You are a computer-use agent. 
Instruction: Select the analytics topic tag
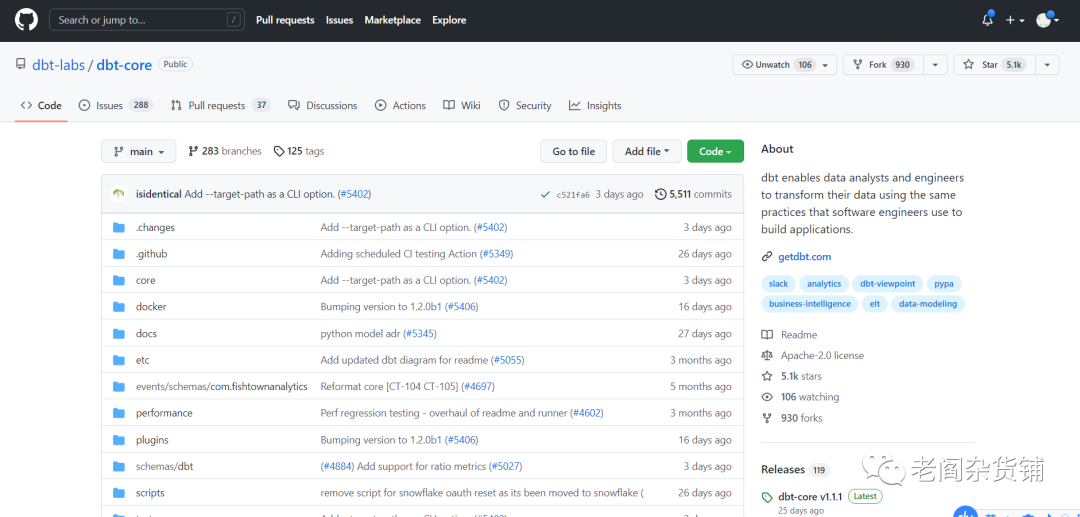824,284
